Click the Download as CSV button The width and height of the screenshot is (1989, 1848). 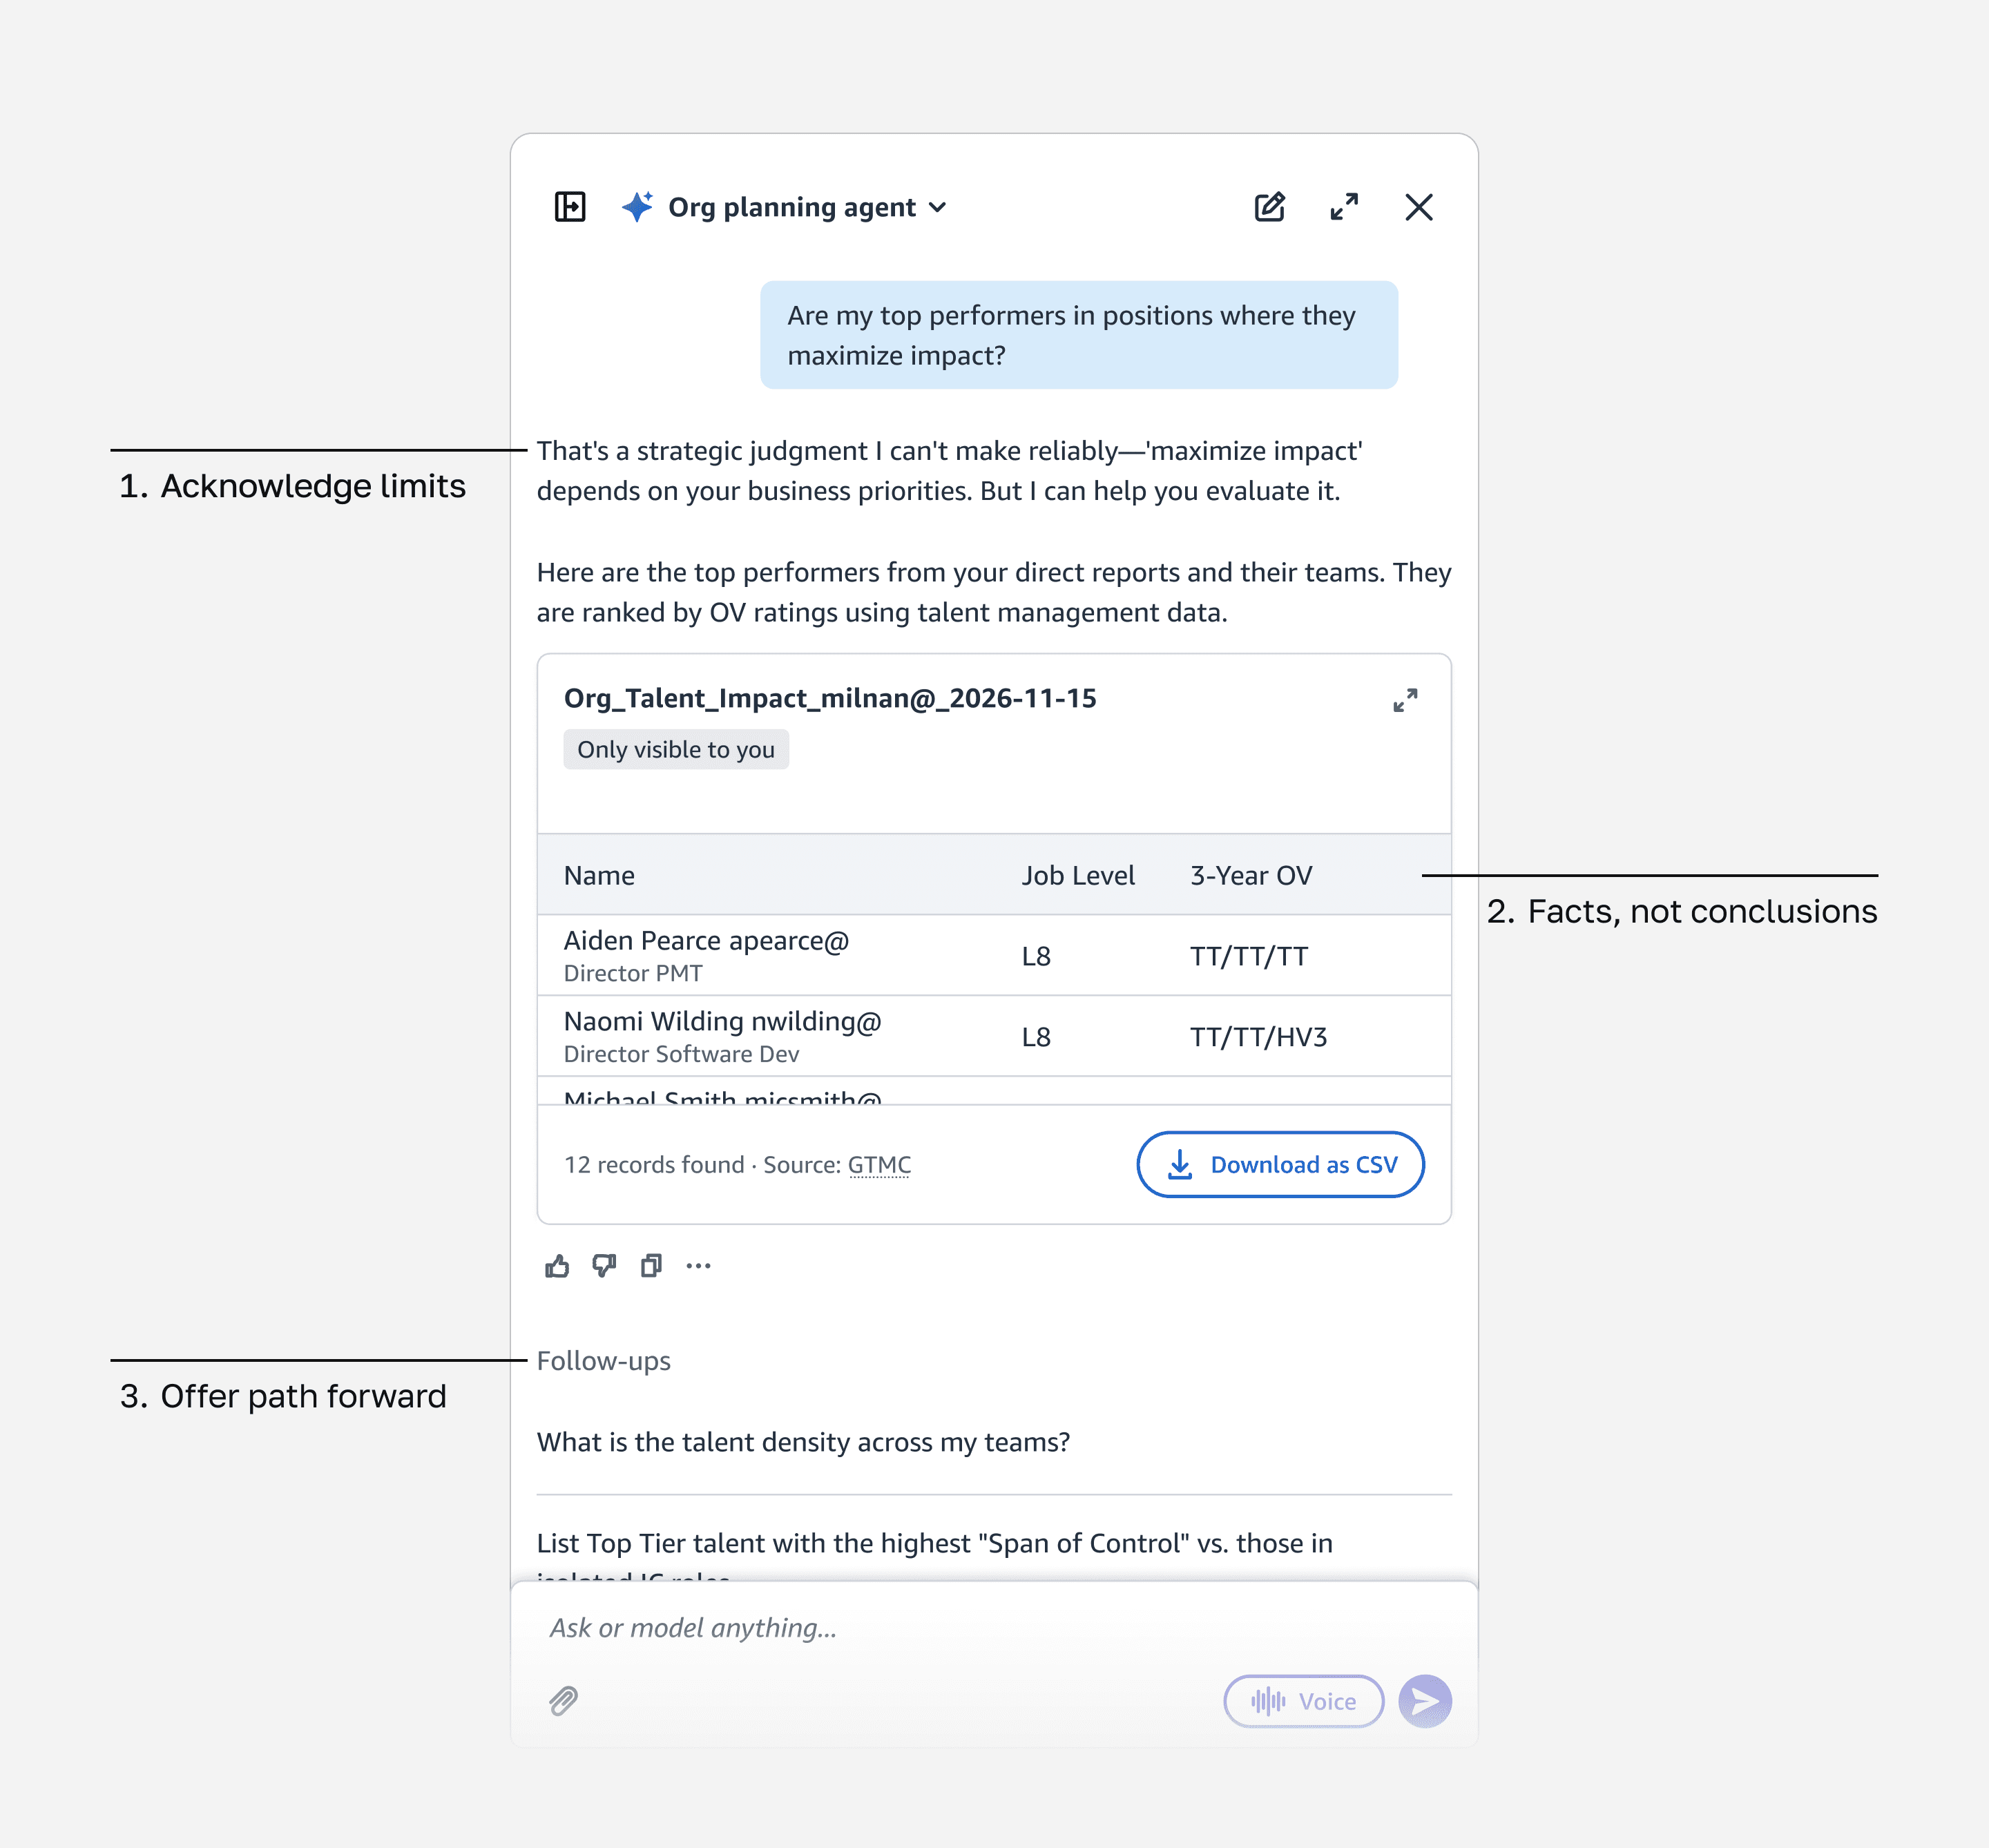[x=1280, y=1164]
